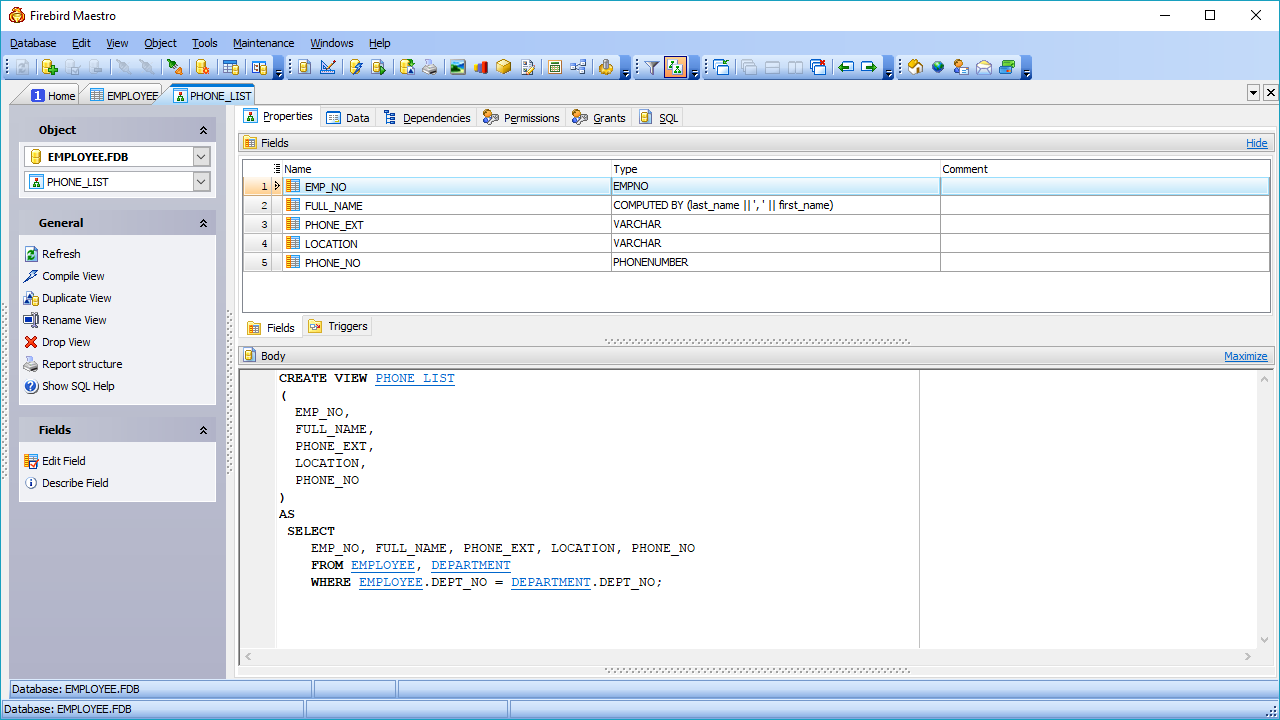This screenshot has height=720, width=1280.
Task: Open the EMPLOYEE.FDB database dropdown
Action: coord(201,157)
